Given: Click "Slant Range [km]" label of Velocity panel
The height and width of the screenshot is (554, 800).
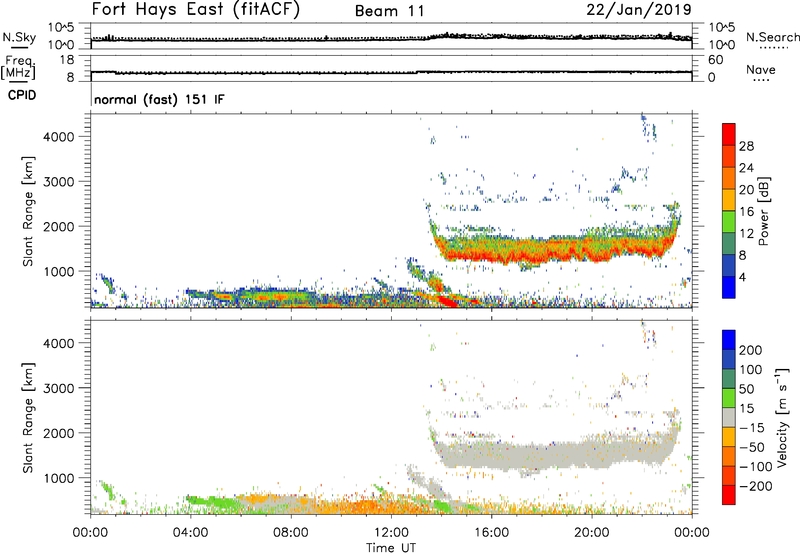Looking at the screenshot, I should pyautogui.click(x=28, y=418).
